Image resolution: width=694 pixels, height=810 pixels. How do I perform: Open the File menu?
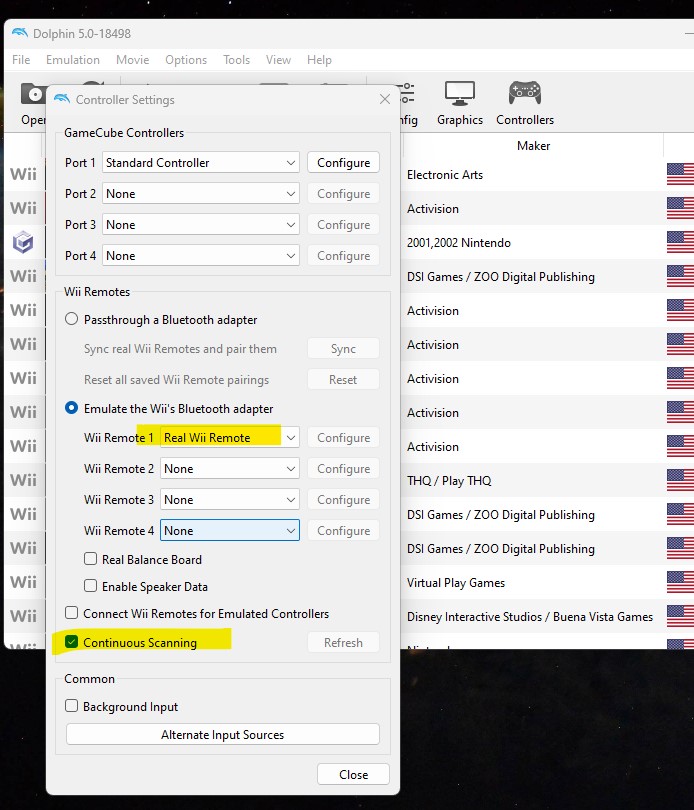click(21, 60)
